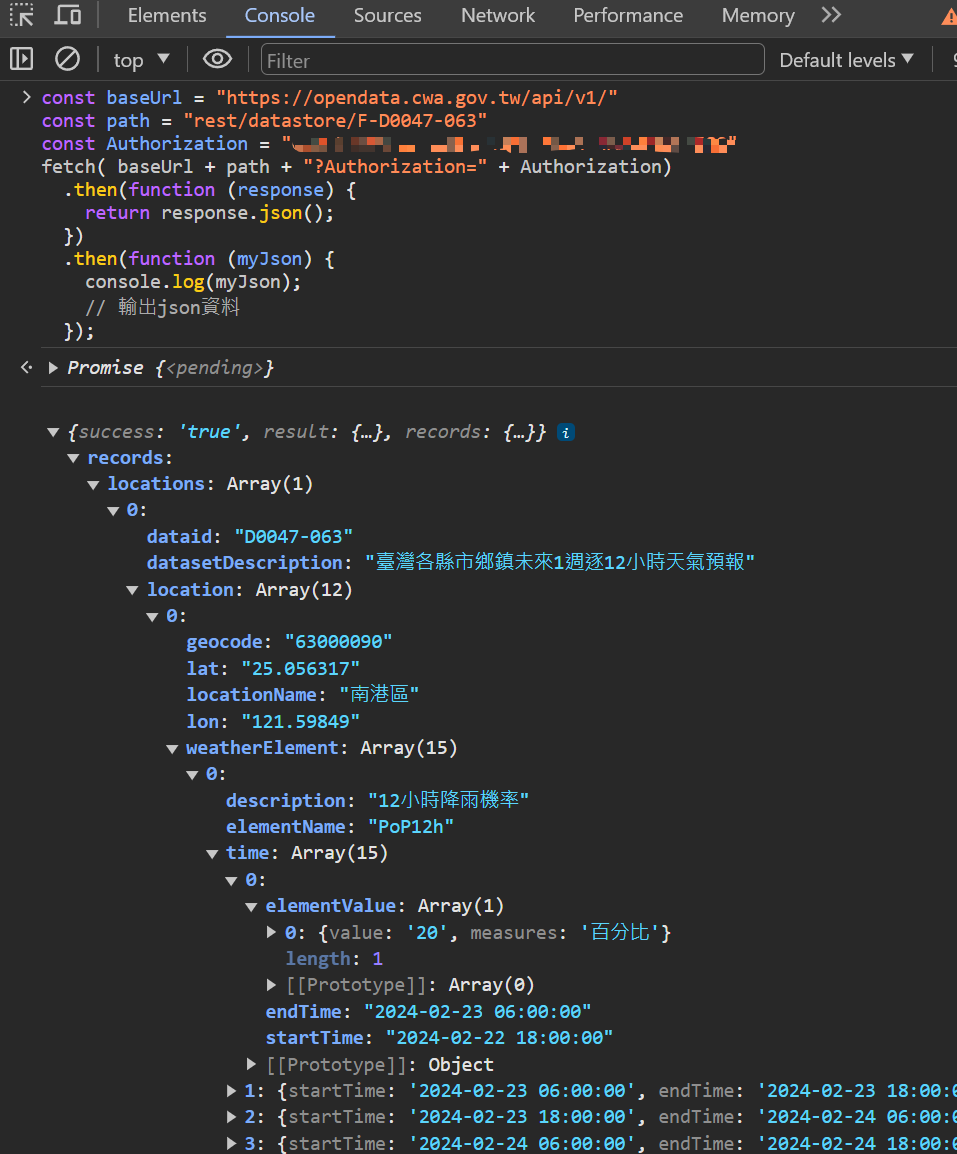The height and width of the screenshot is (1154, 957).
Task: Toggle the device toolbar icon
Action: [x=67, y=16]
